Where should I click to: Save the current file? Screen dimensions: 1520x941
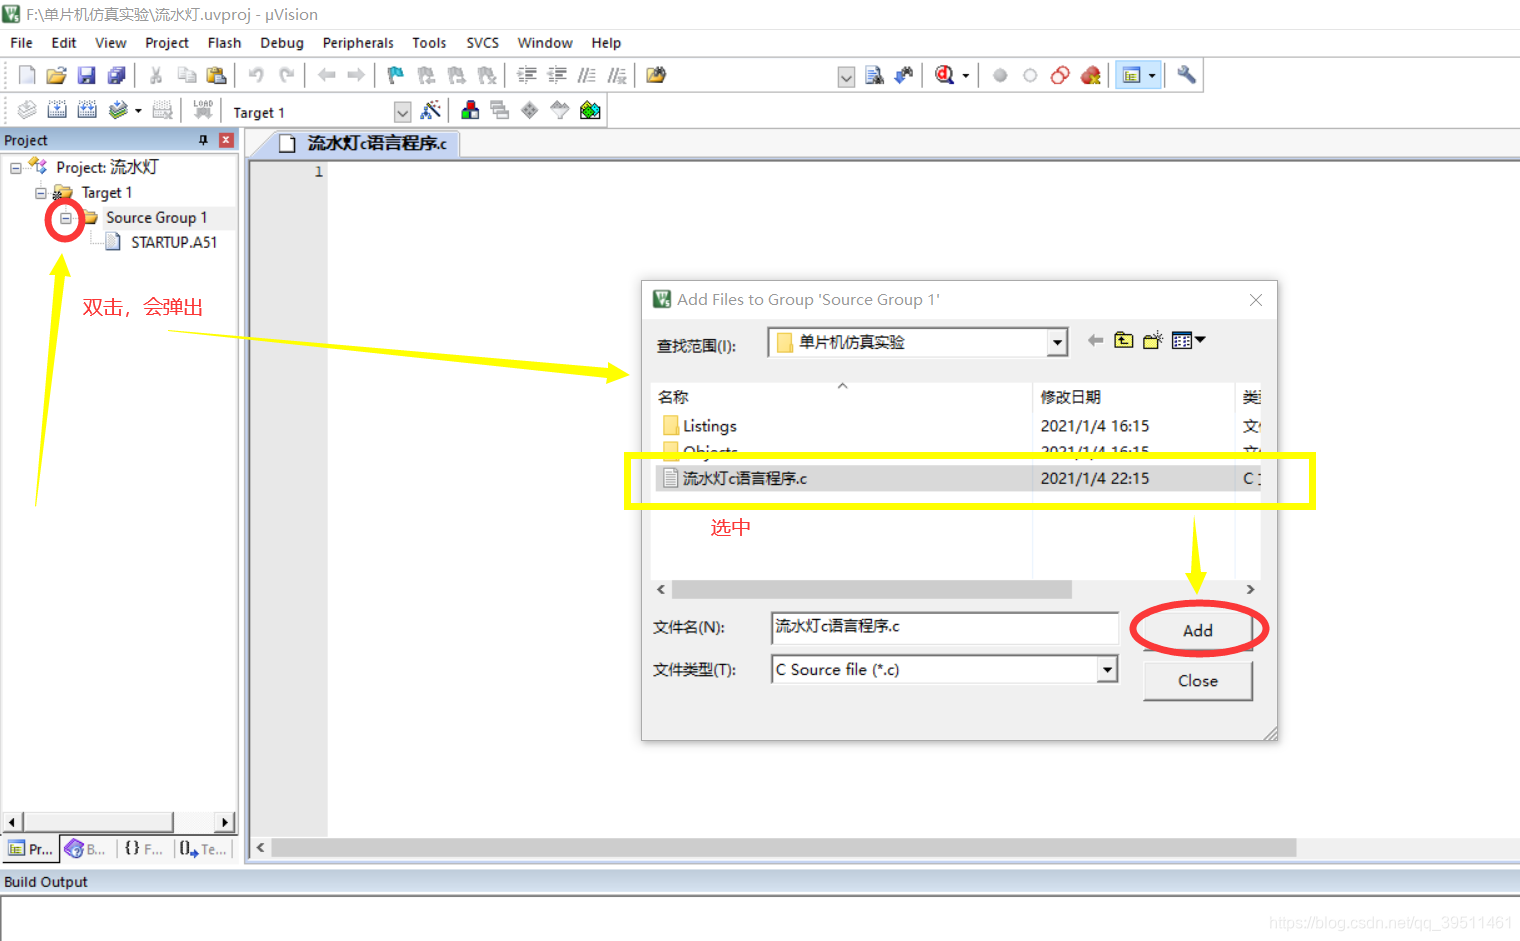87,75
